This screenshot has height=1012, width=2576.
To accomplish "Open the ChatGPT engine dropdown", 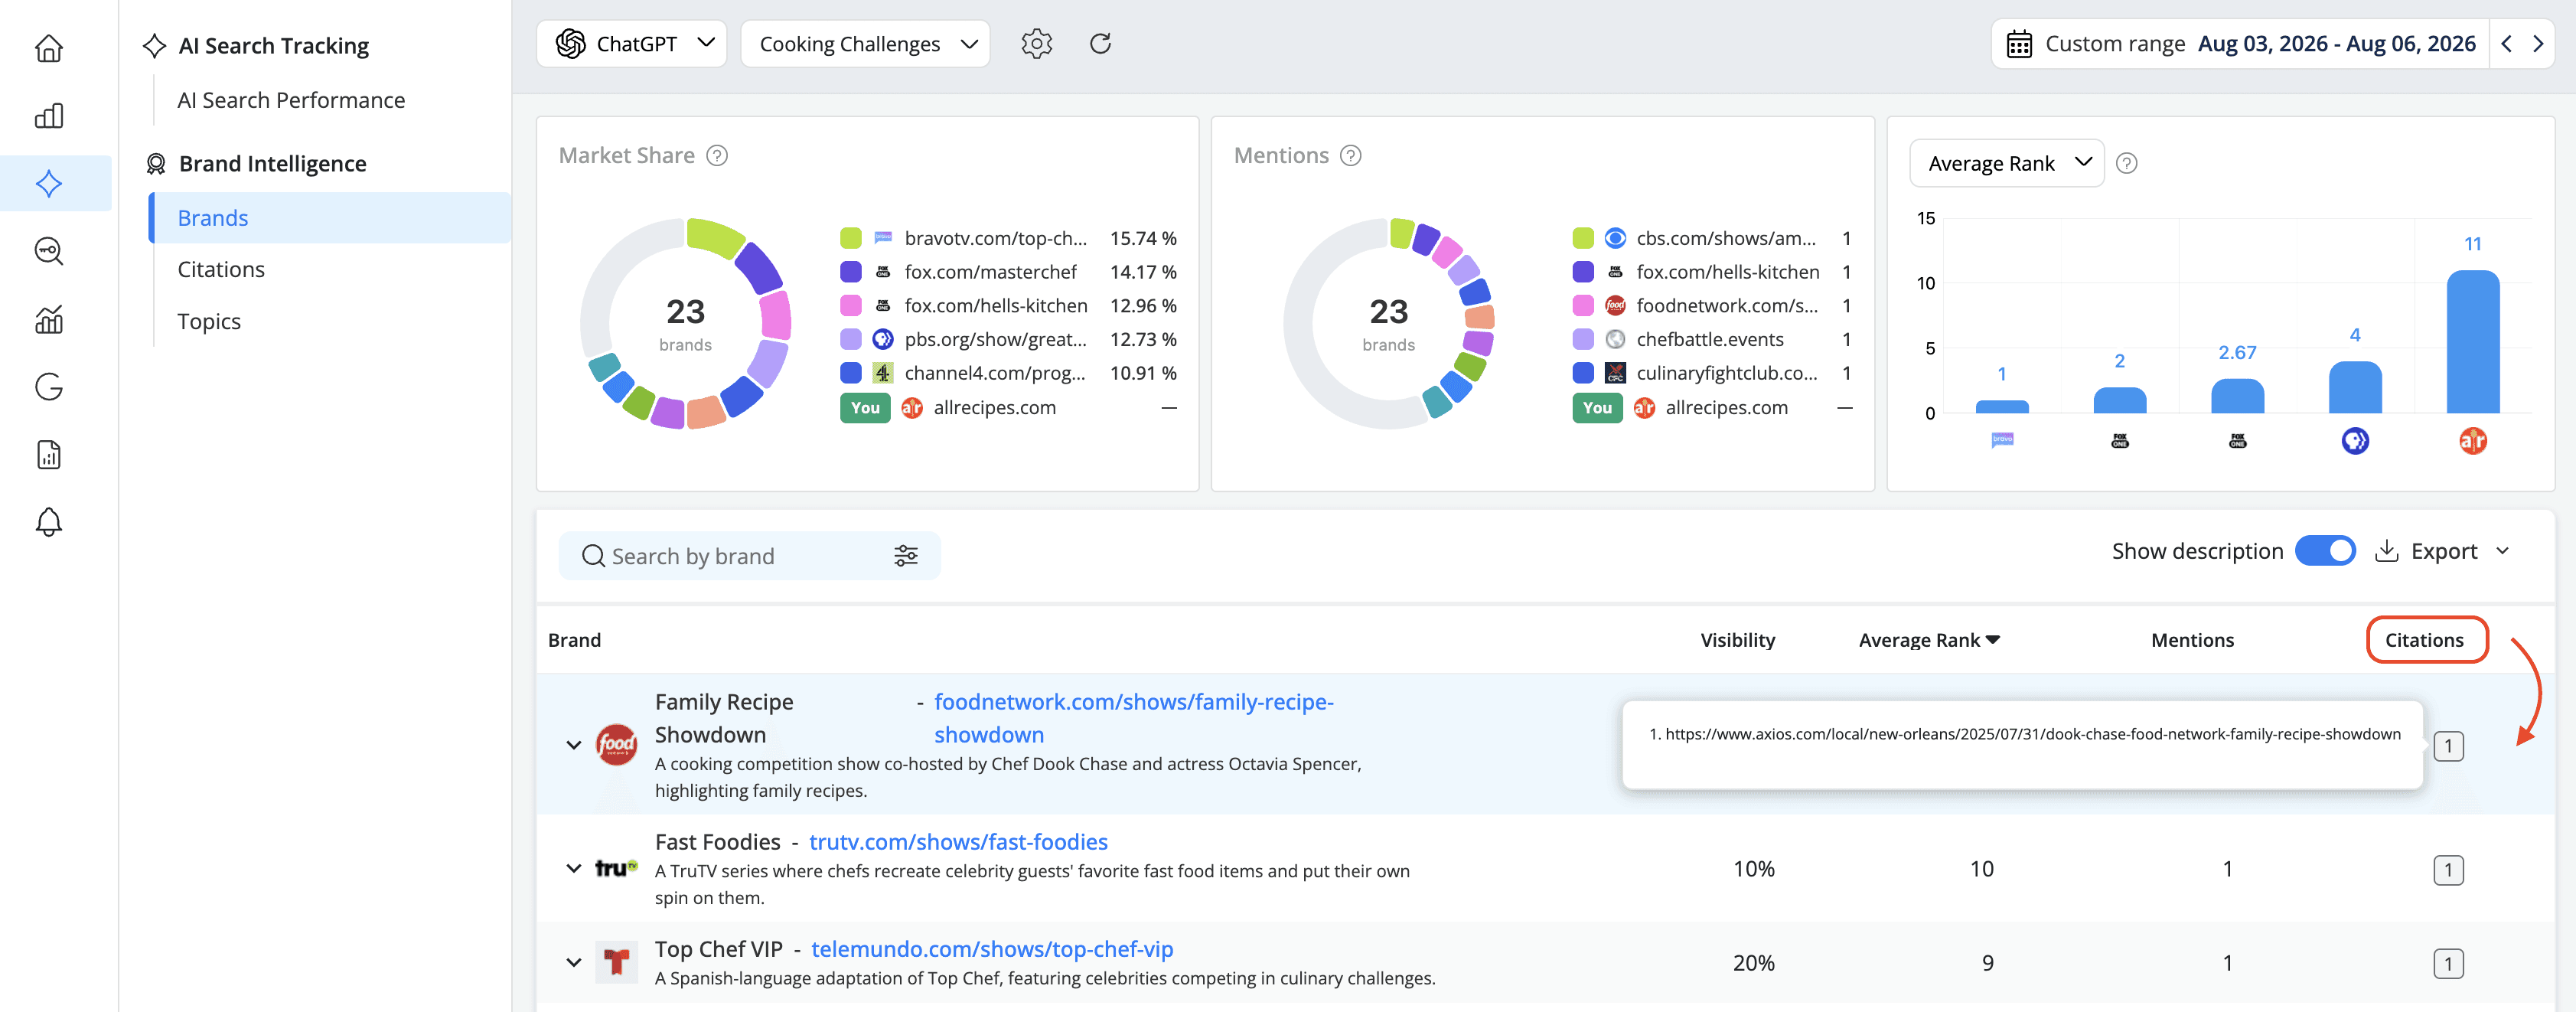I will (x=632, y=44).
